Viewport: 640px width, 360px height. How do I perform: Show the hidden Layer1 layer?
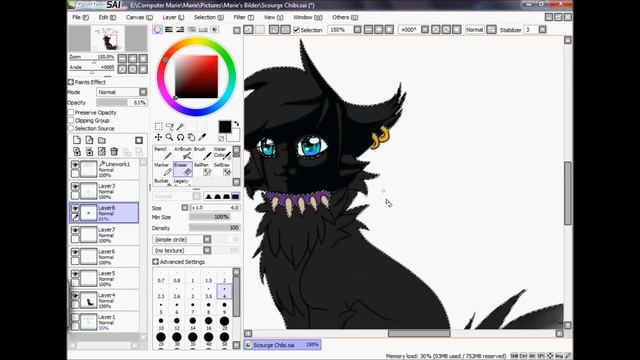click(75, 317)
